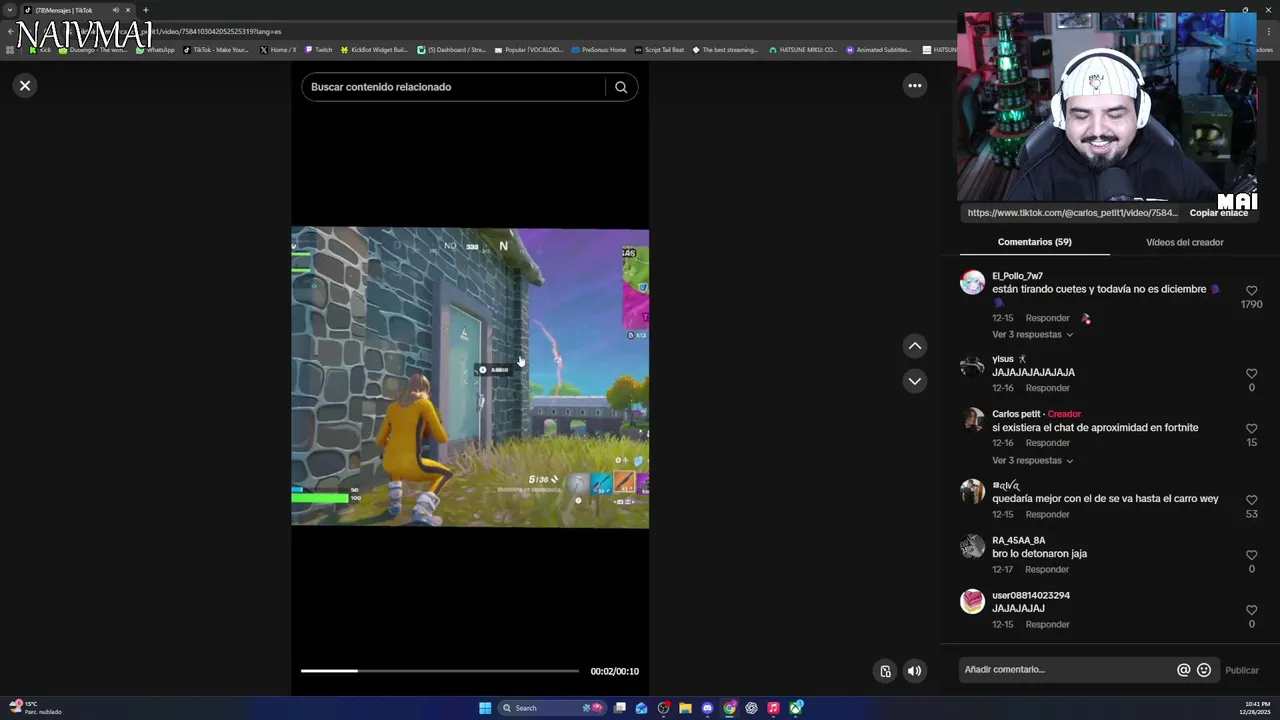The width and height of the screenshot is (1280, 720).
Task: Like user08814023294's comment heart
Action: pos(1251,610)
